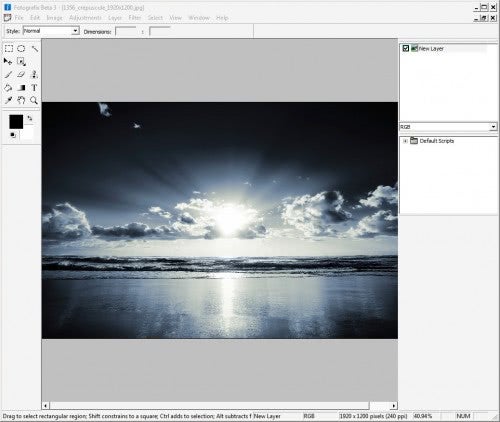Select the Move tool arrow
Viewport: 500px width, 422px height.
click(x=8, y=61)
